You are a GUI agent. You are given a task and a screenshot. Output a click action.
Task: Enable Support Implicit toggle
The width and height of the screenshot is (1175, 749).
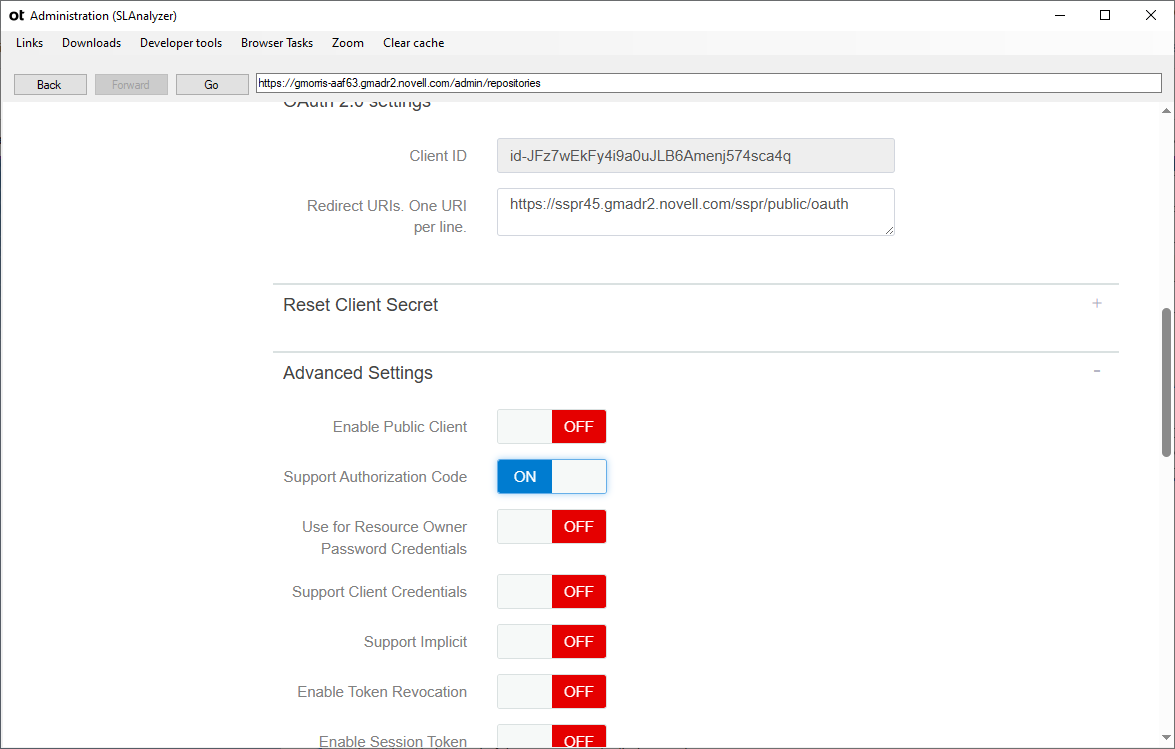tap(551, 641)
